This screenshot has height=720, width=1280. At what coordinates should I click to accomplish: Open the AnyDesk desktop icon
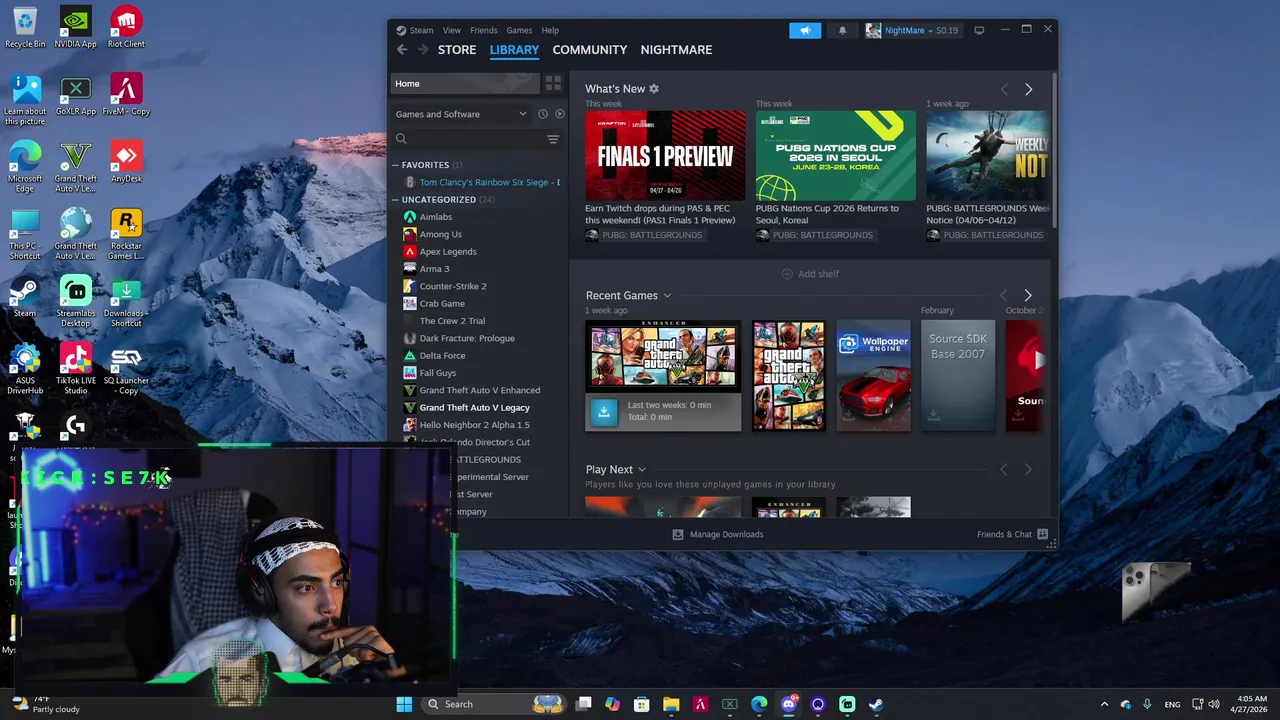126,162
